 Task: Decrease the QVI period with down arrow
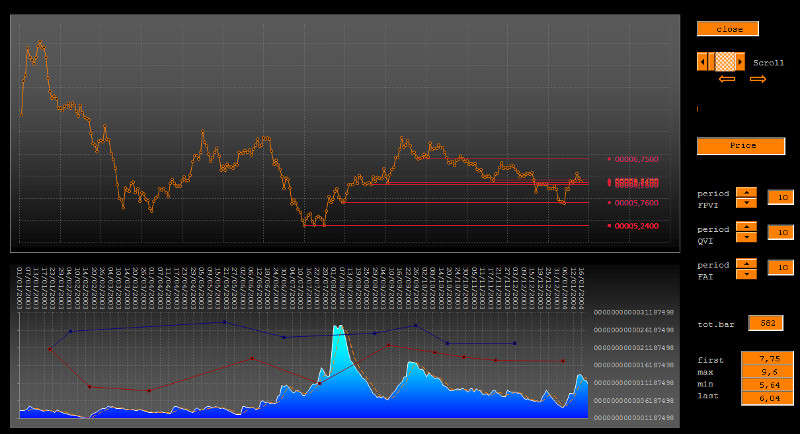746,238
